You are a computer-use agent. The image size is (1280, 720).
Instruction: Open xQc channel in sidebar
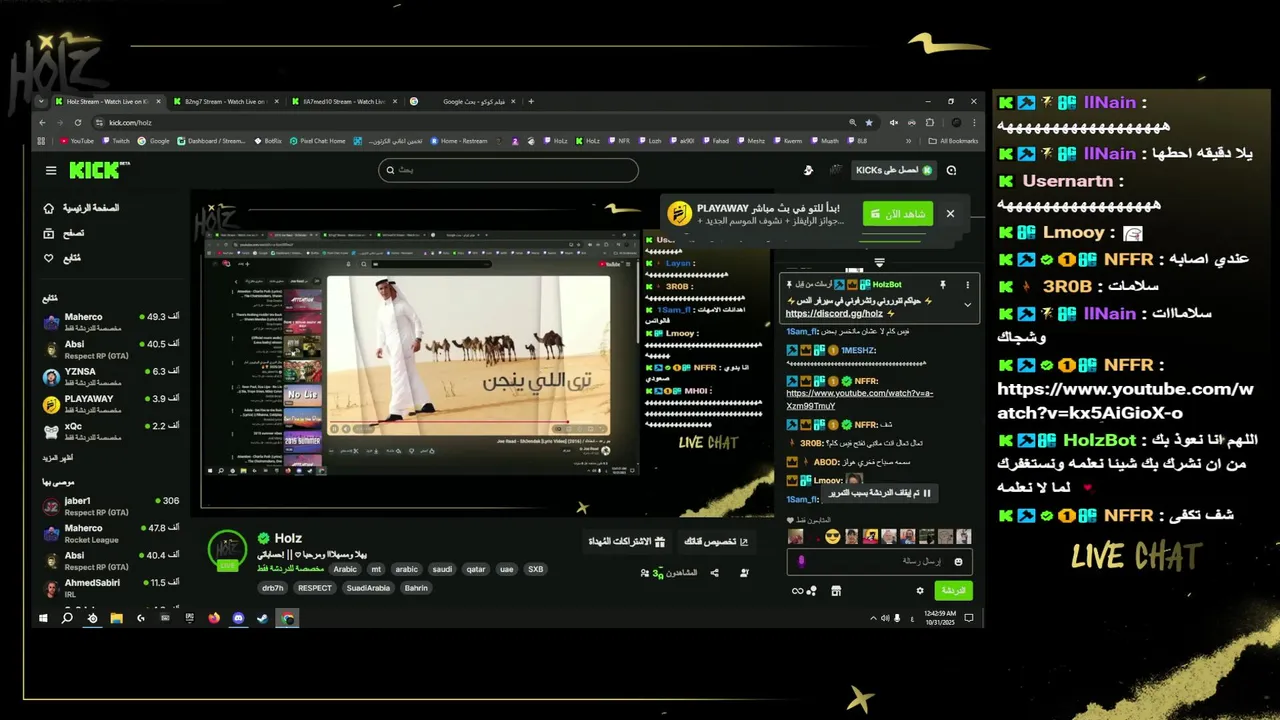[111, 431]
